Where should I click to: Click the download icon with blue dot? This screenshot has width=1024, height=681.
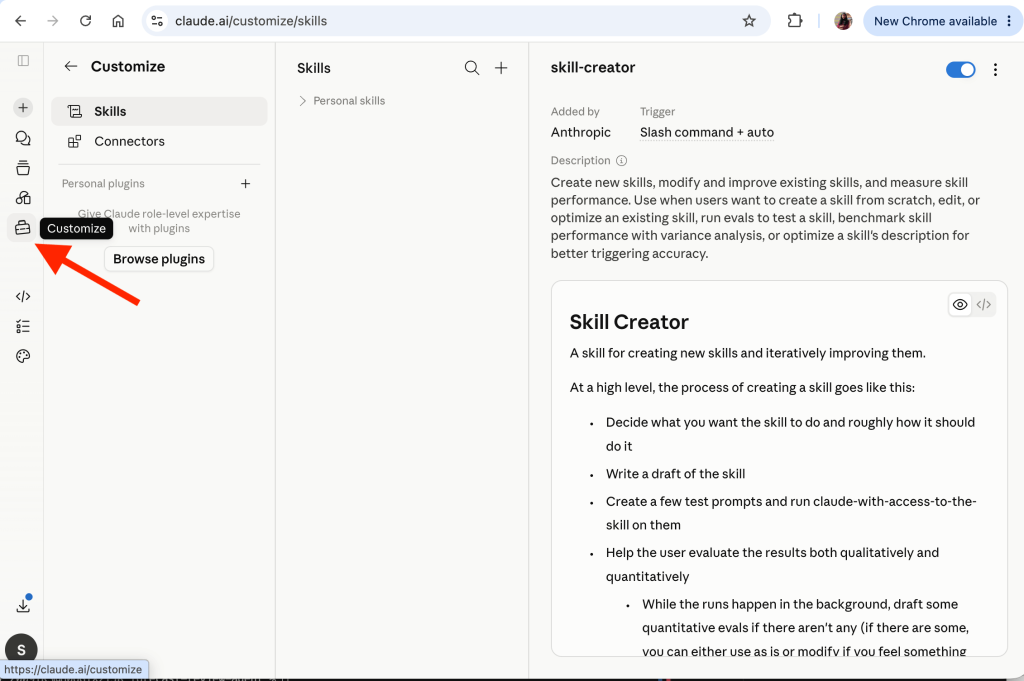24,604
